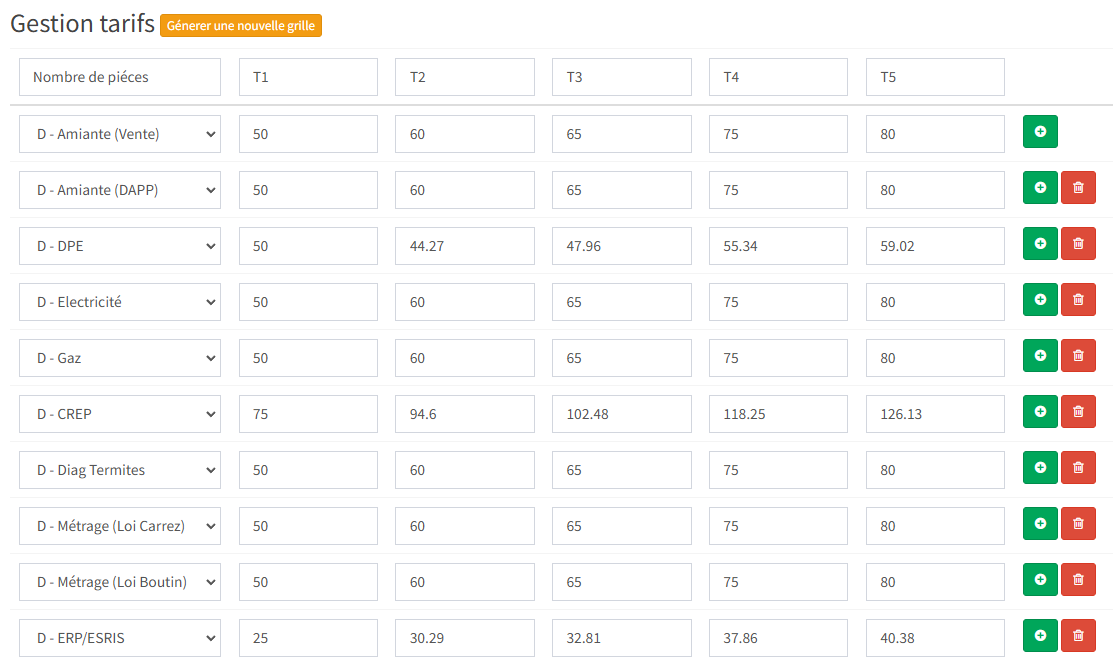
Task: Delete the CREP row
Action: (x=1078, y=412)
